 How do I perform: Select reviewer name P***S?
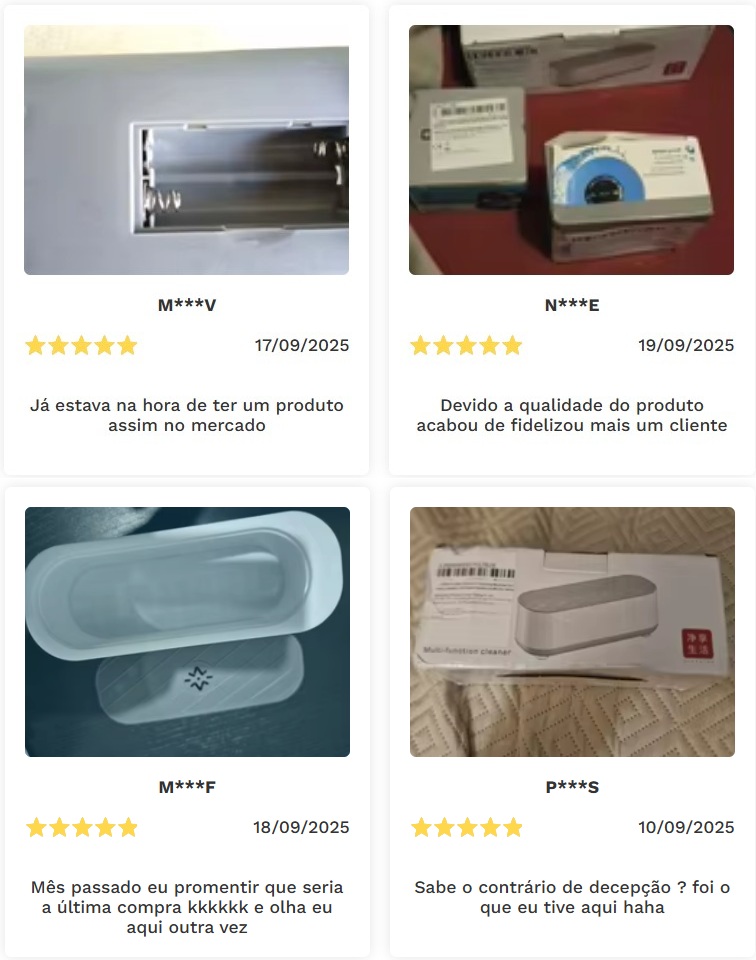(x=572, y=787)
